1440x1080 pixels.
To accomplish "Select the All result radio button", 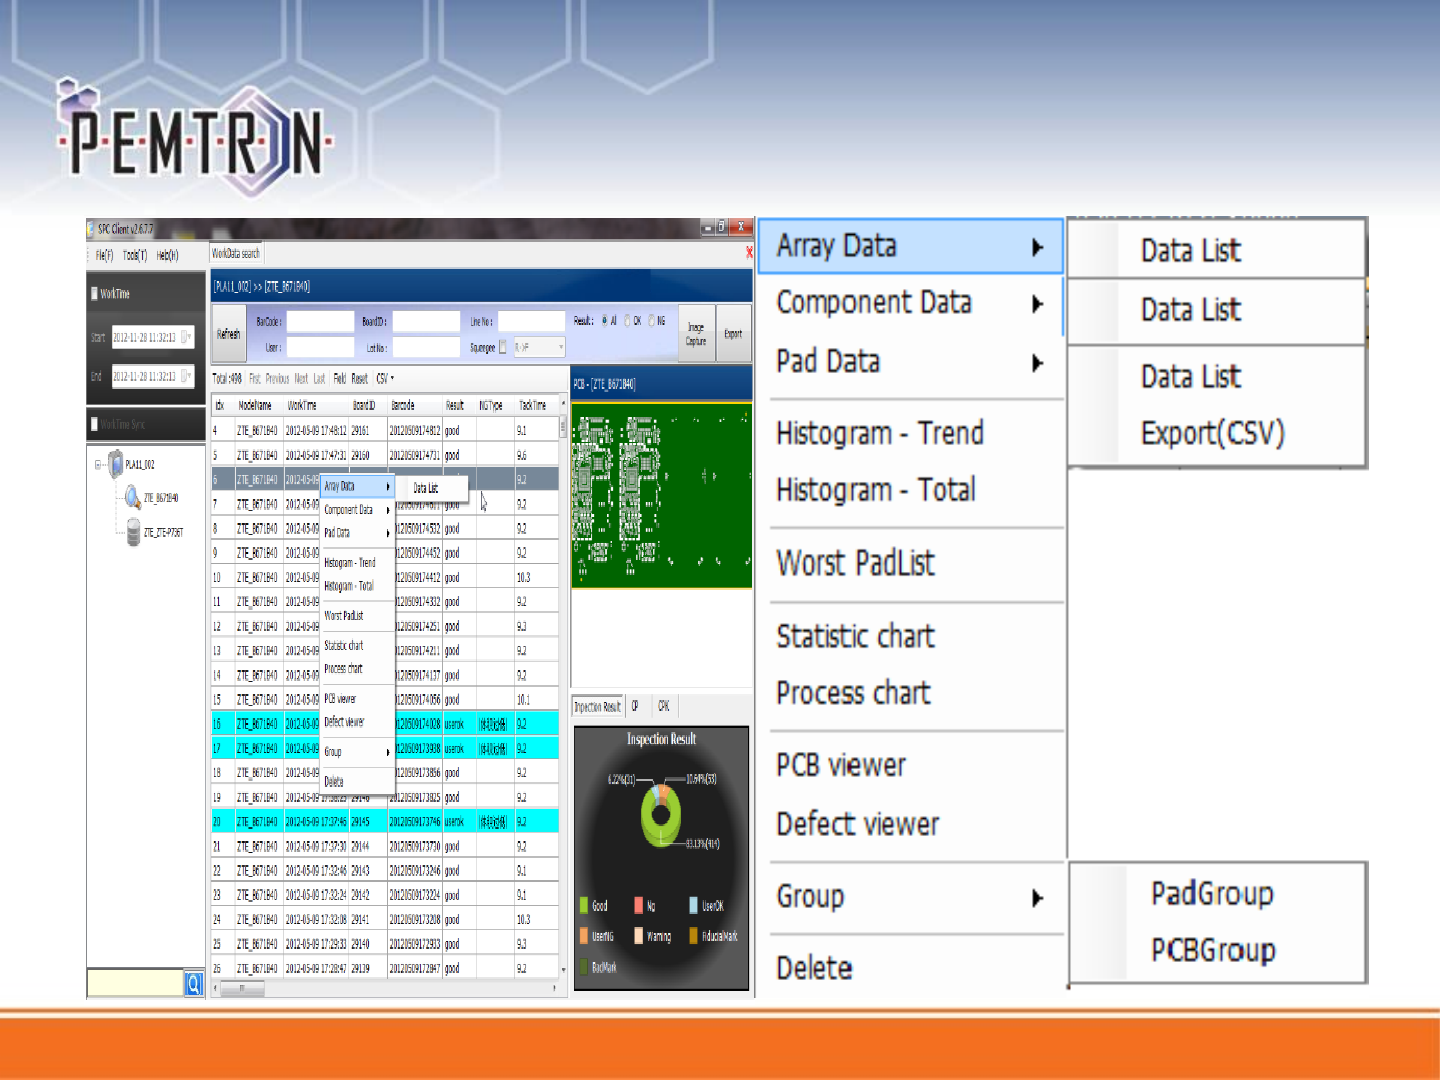I will pos(604,321).
